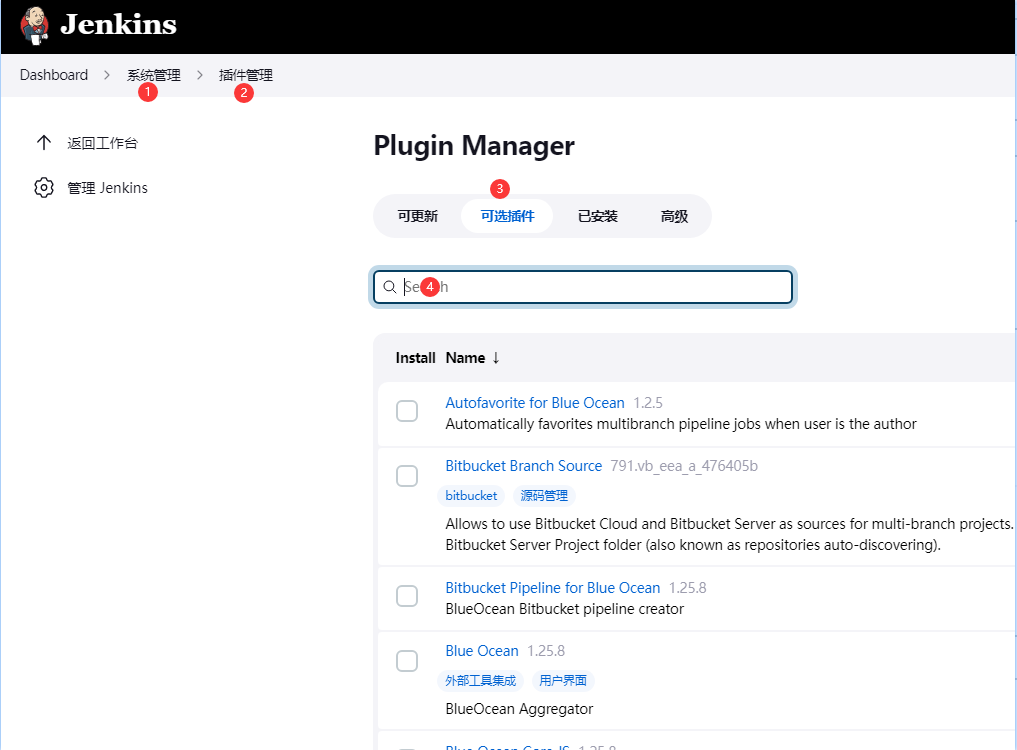Open the Bitbucket Branch Source plugin link
Image resolution: width=1017 pixels, height=750 pixels.
click(523, 466)
